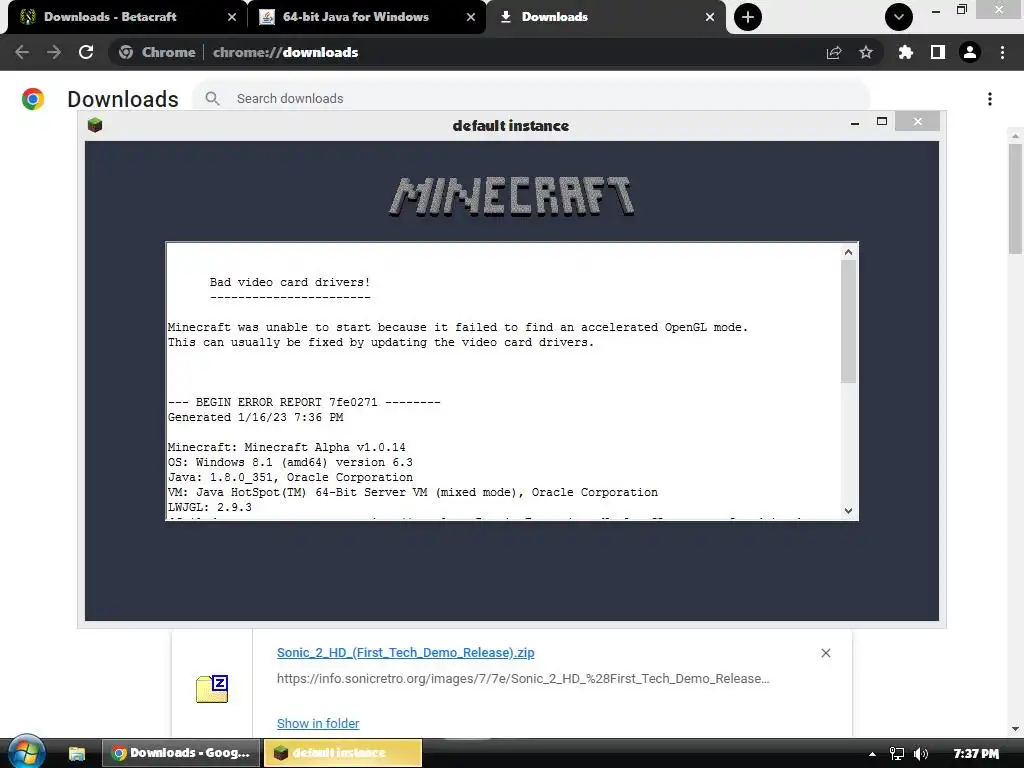Share this page icon
Viewport: 1024px width, 768px height.
[833, 52]
